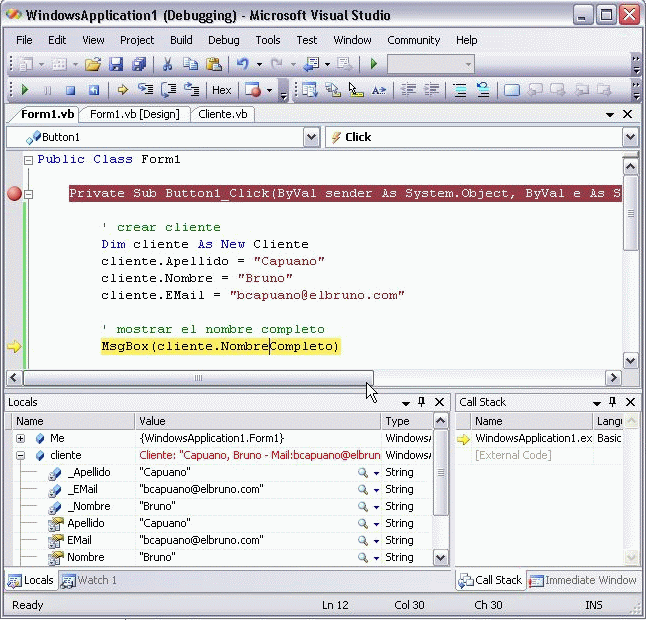Open the File menu
The image size is (646, 620).
(24, 40)
